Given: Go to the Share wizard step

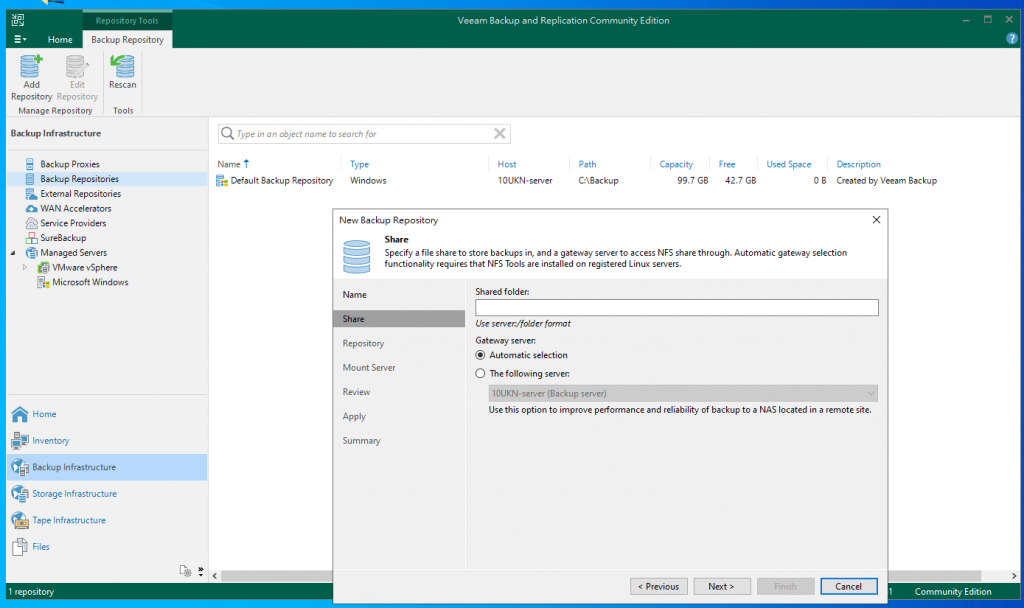Looking at the screenshot, I should pyautogui.click(x=399, y=319).
